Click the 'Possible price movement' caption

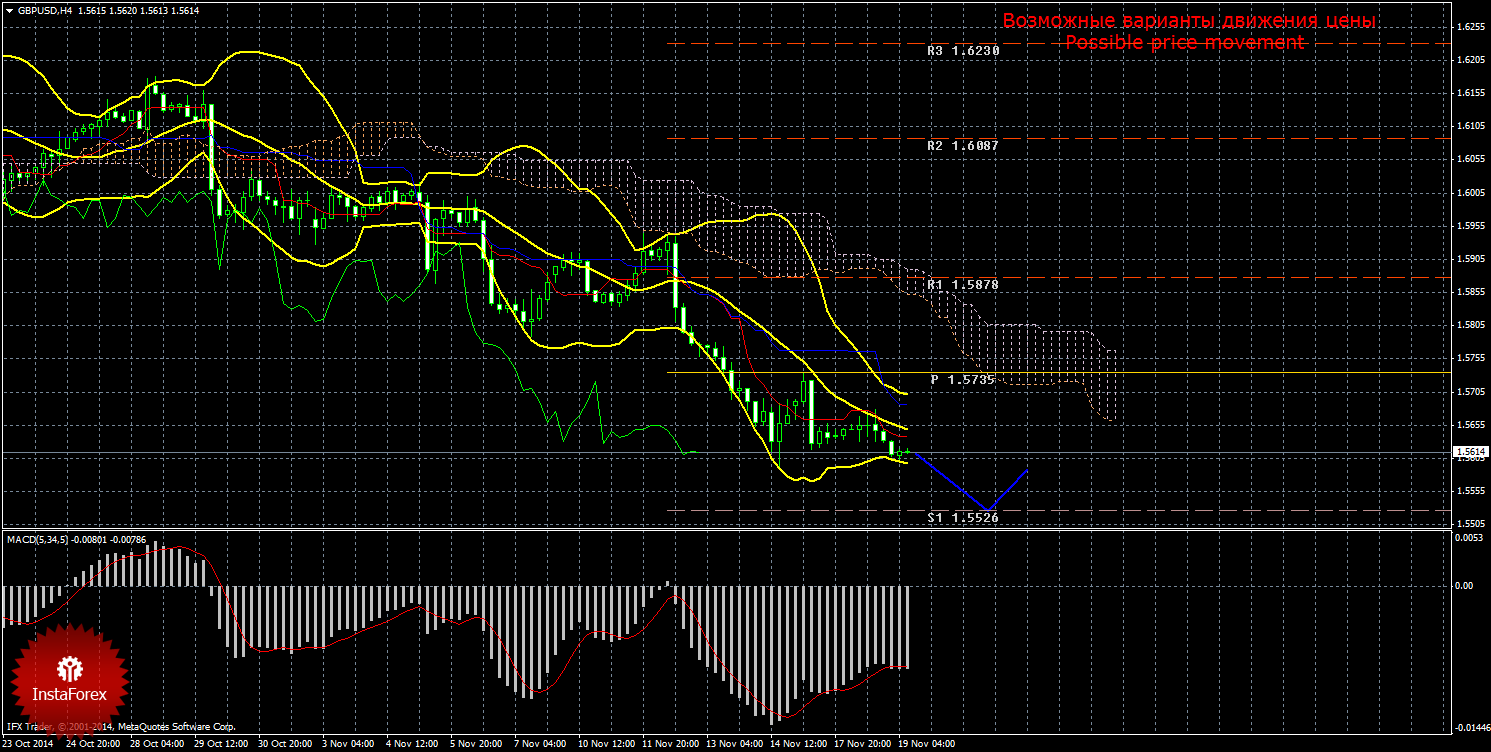point(1184,42)
